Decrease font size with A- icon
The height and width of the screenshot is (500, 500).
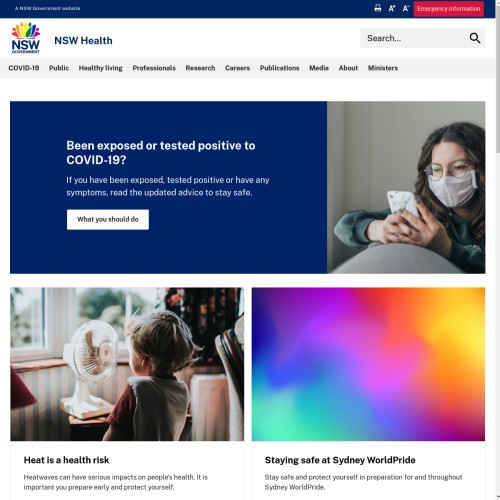pyautogui.click(x=406, y=8)
